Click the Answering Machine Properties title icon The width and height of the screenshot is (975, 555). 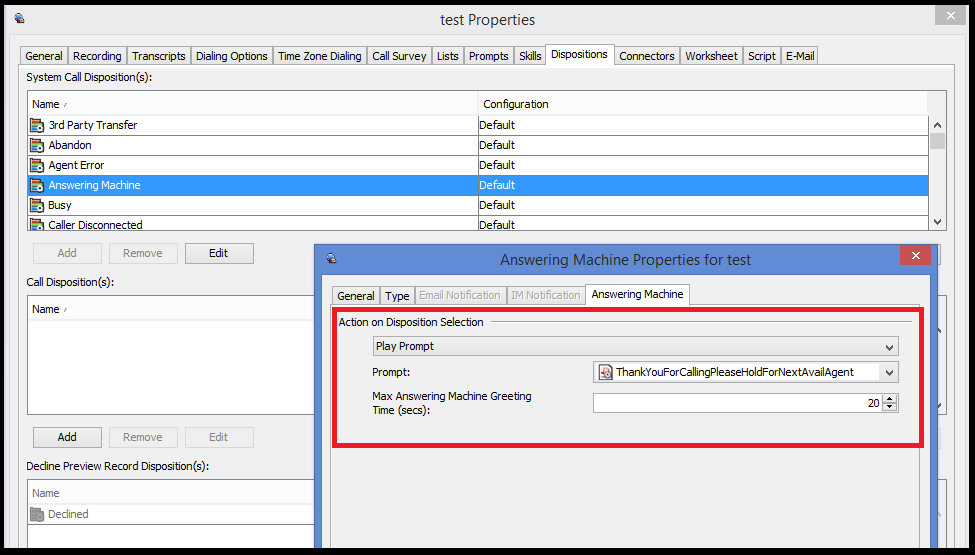(331, 258)
